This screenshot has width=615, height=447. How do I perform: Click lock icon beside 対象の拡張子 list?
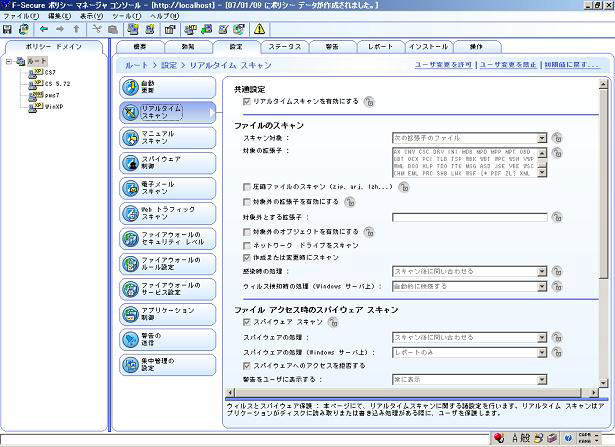click(557, 153)
